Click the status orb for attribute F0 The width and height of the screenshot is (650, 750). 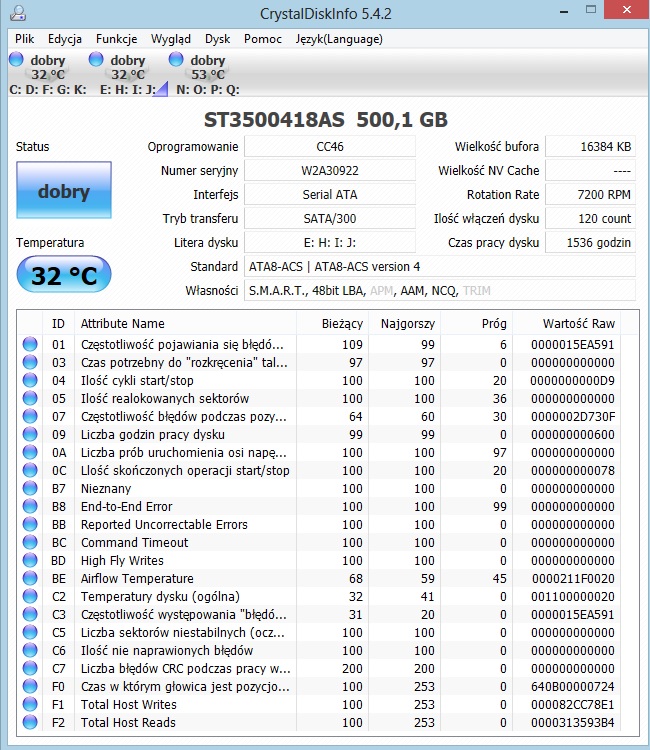point(30,686)
